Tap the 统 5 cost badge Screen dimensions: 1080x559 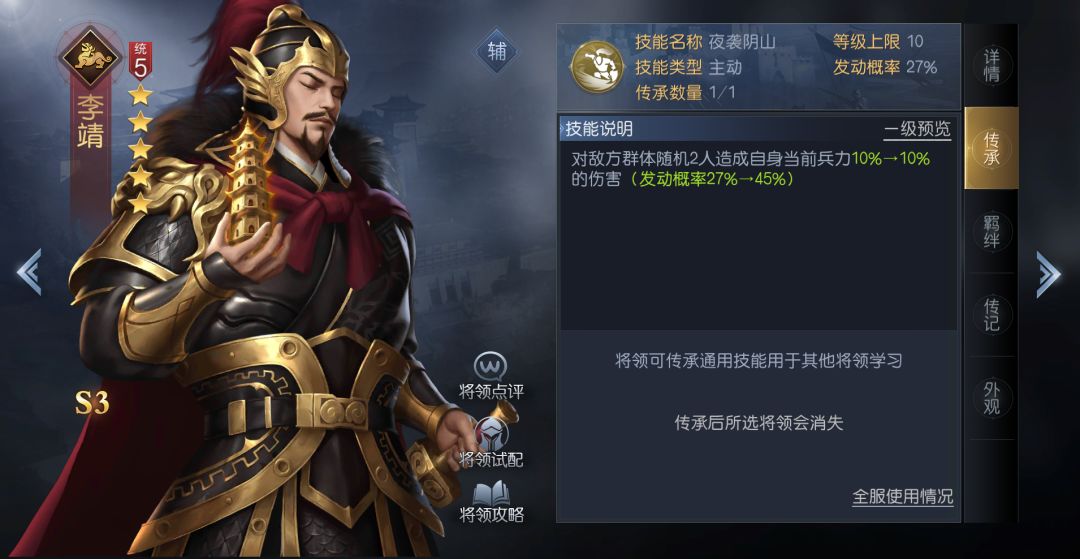pos(141,62)
